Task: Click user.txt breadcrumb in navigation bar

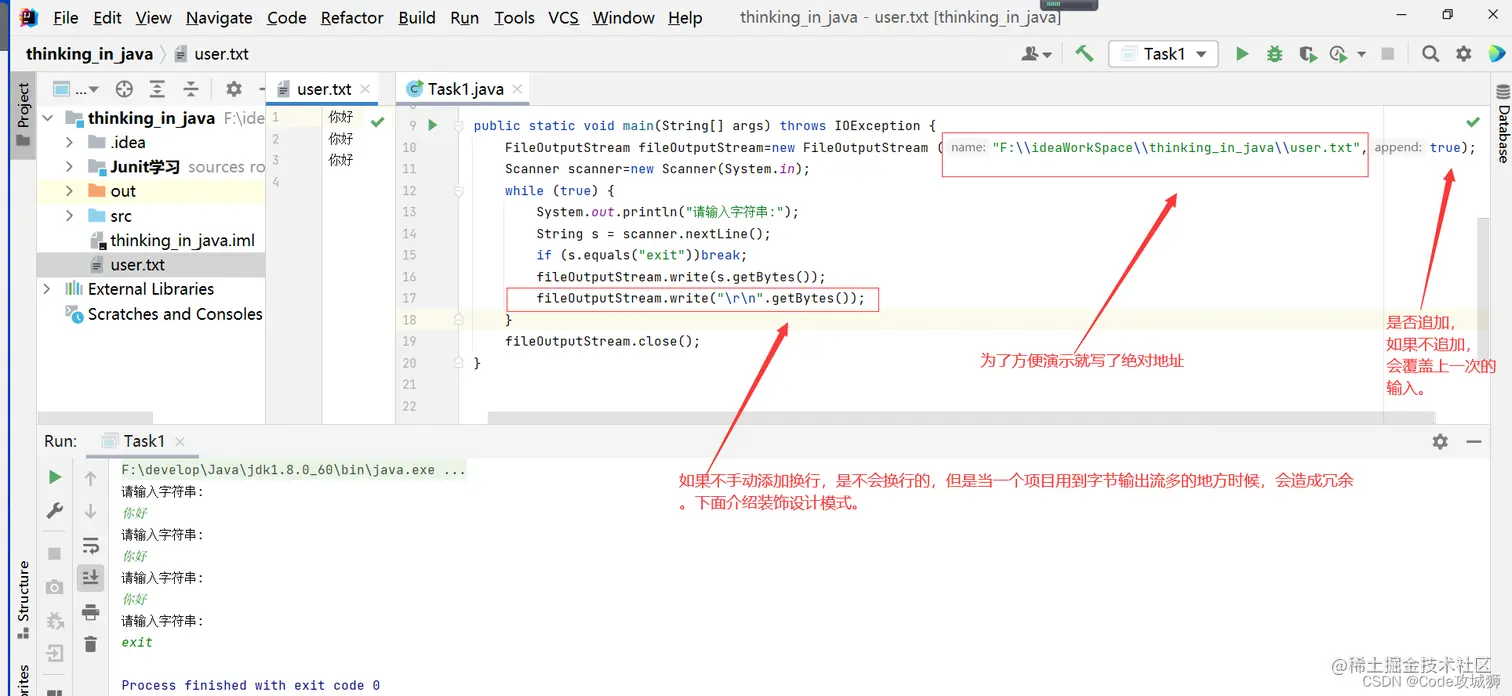Action: [211, 54]
